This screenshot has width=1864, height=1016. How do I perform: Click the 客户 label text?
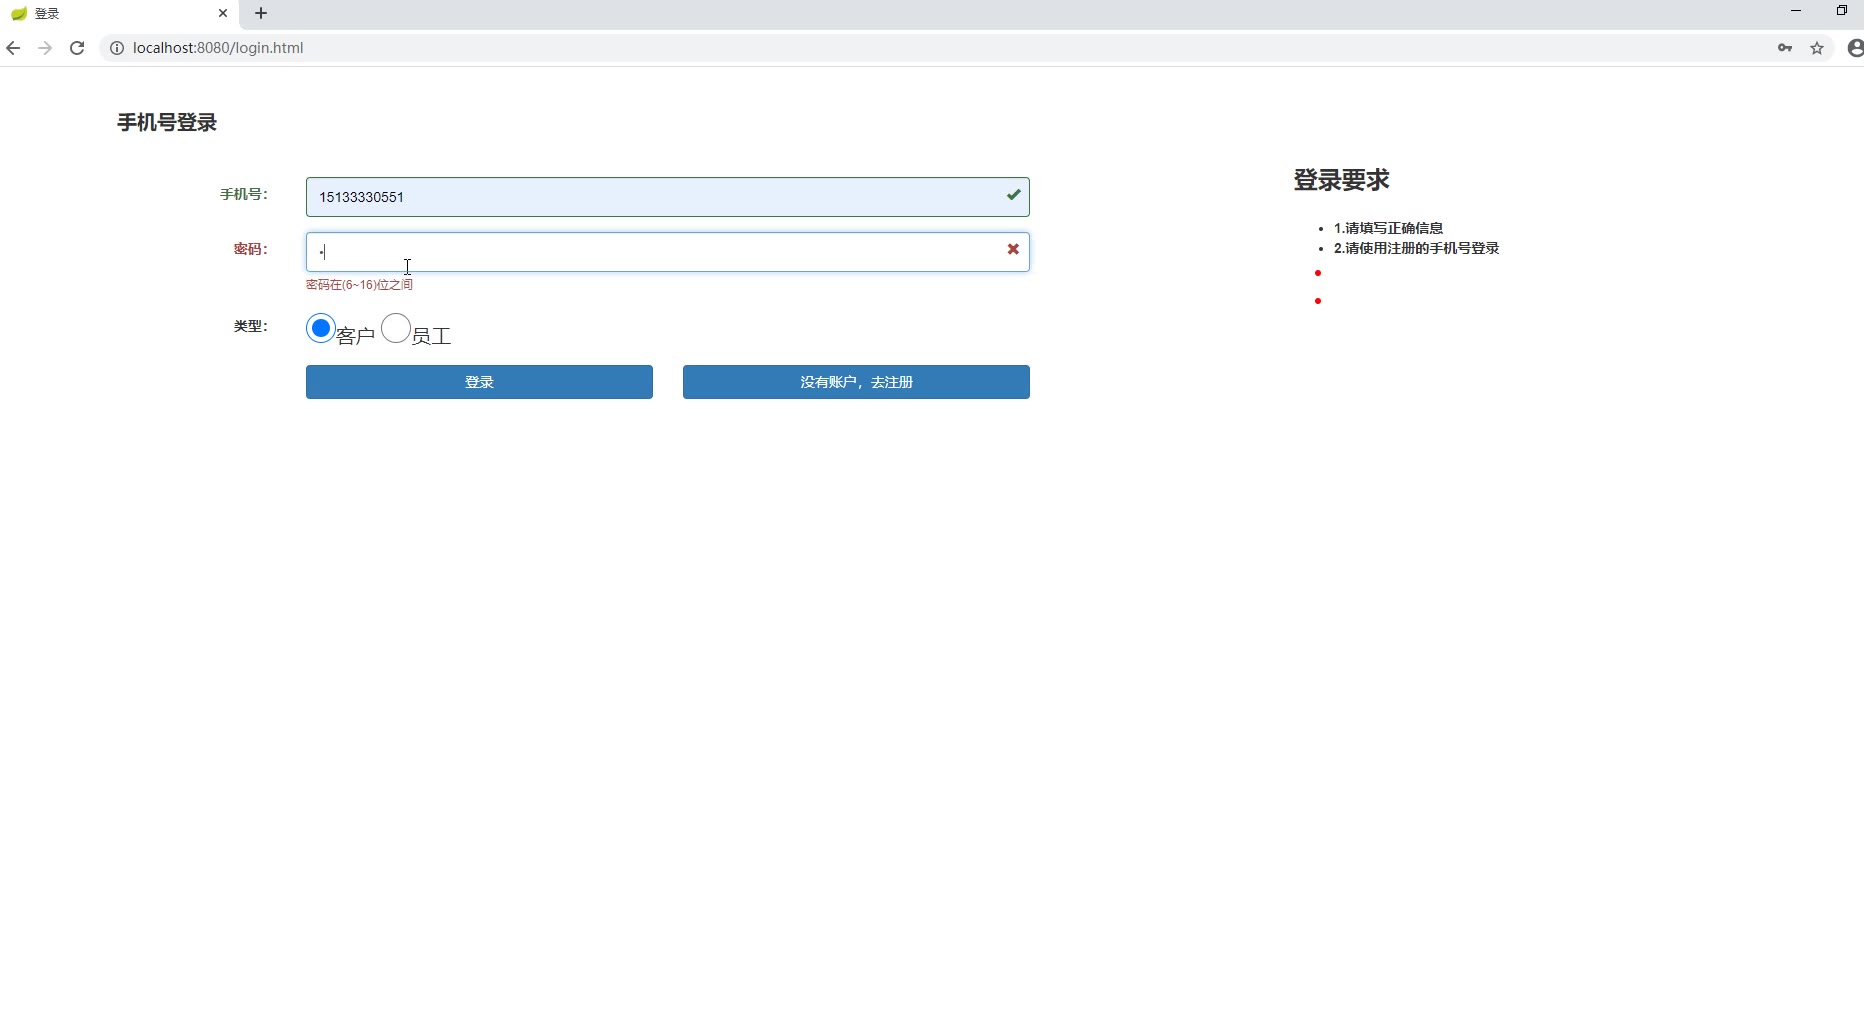click(x=356, y=336)
